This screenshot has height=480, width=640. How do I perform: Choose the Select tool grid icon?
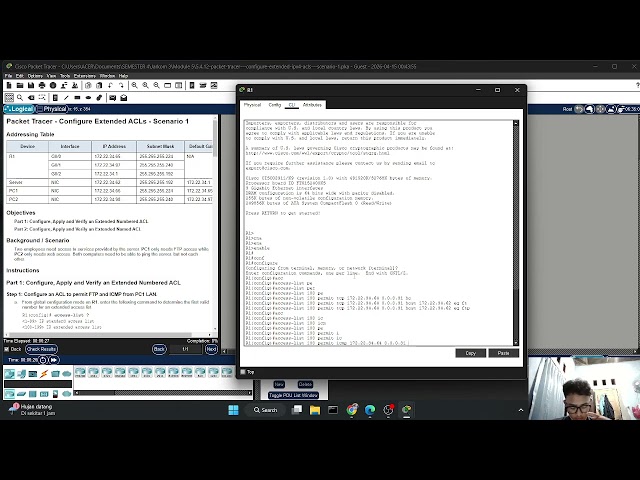9,98
